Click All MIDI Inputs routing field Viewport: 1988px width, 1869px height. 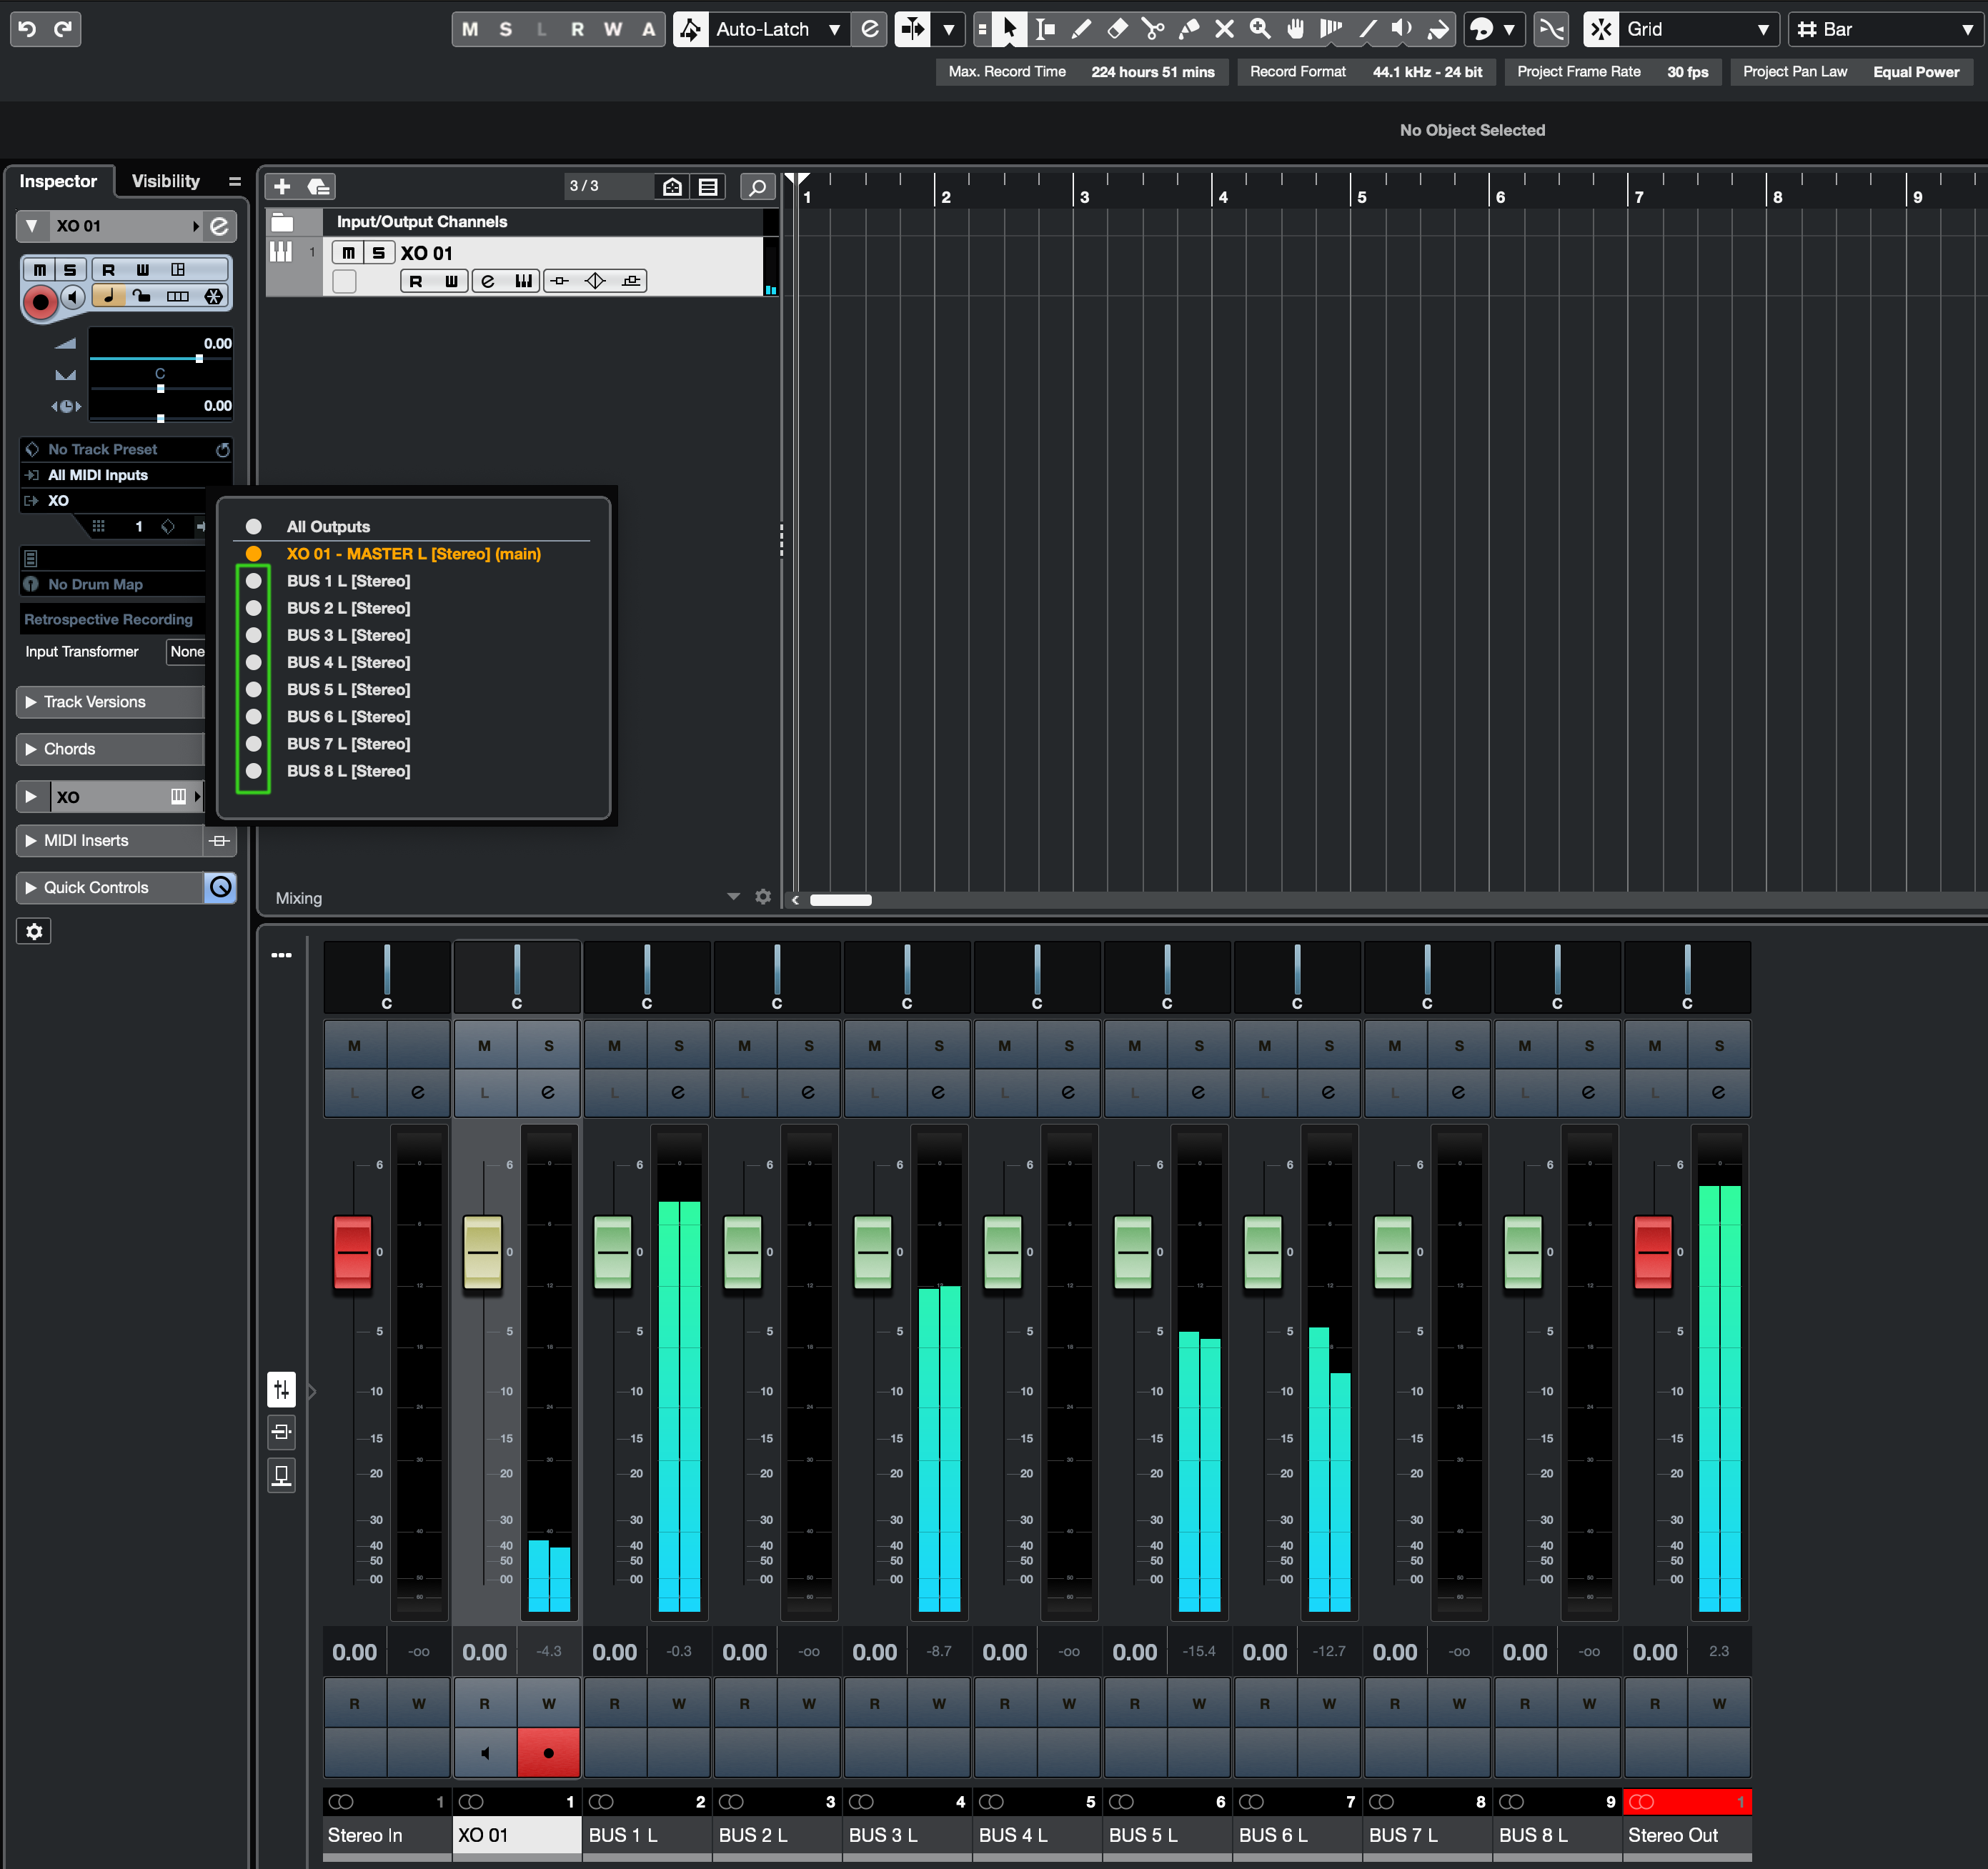(x=126, y=475)
